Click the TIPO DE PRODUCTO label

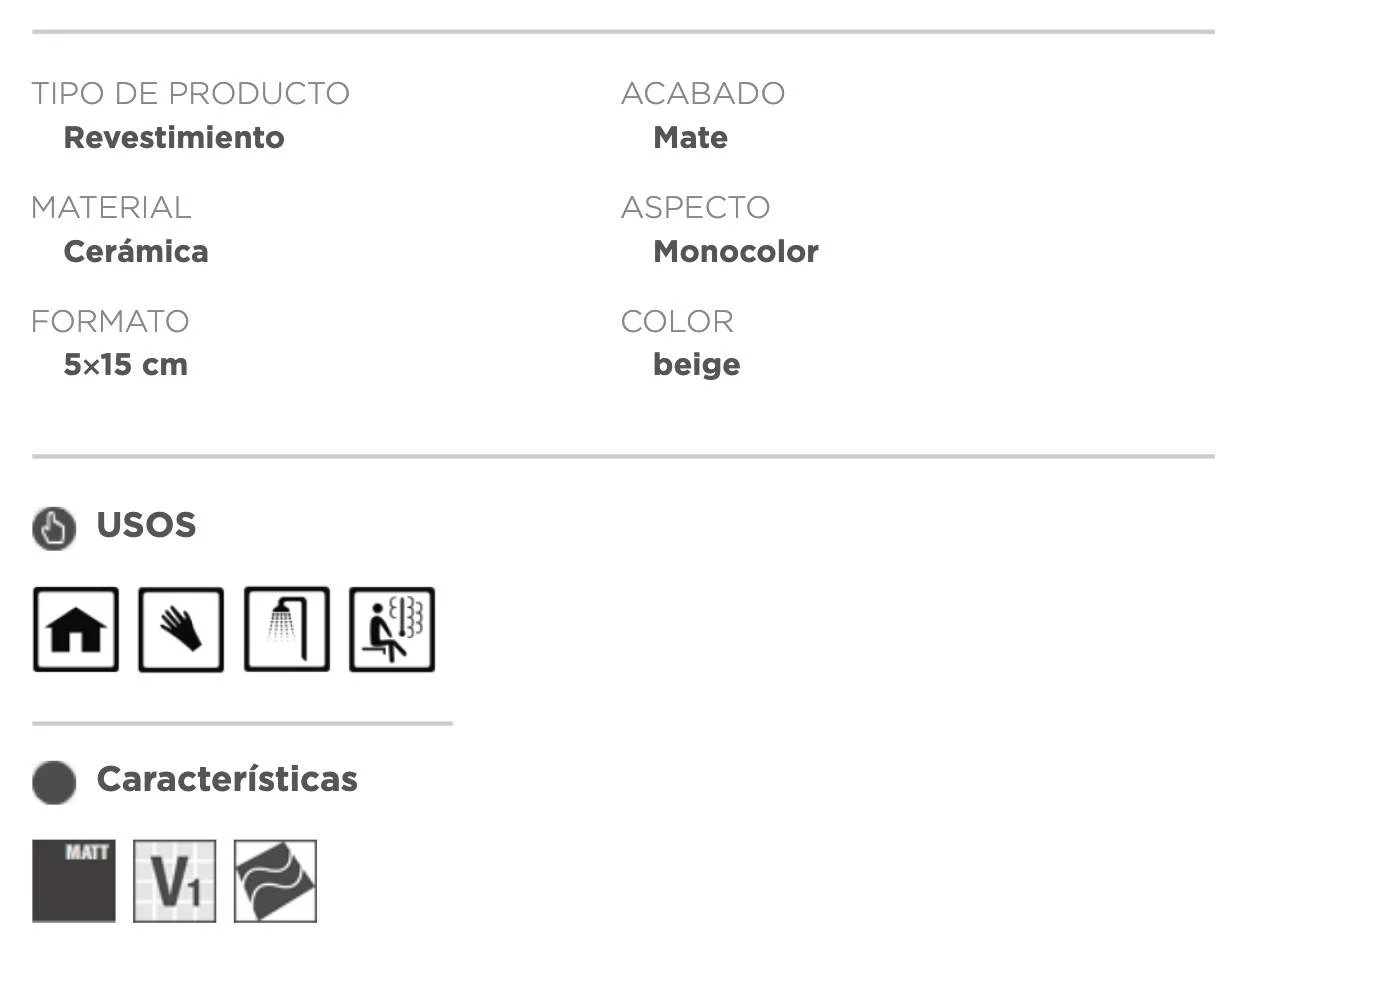(190, 93)
